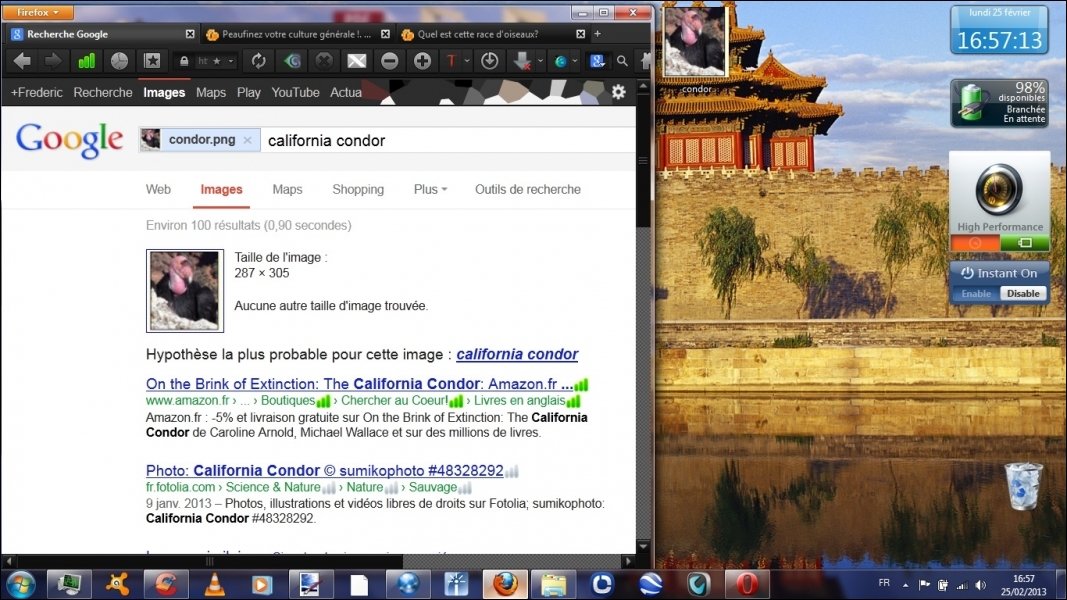Launch VLC from the taskbar

[214, 584]
